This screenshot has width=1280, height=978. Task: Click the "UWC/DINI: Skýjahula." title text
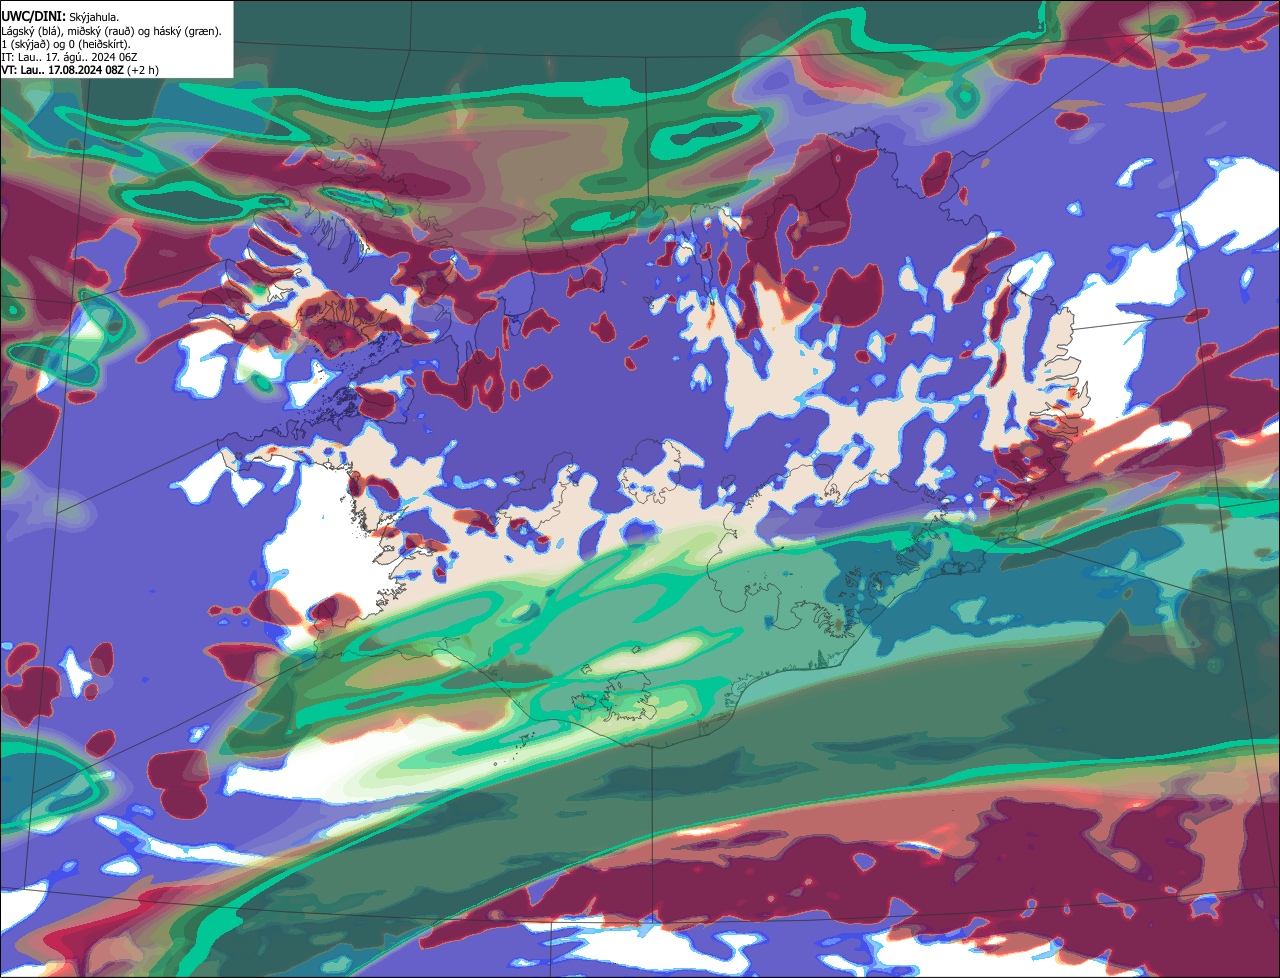point(60,17)
